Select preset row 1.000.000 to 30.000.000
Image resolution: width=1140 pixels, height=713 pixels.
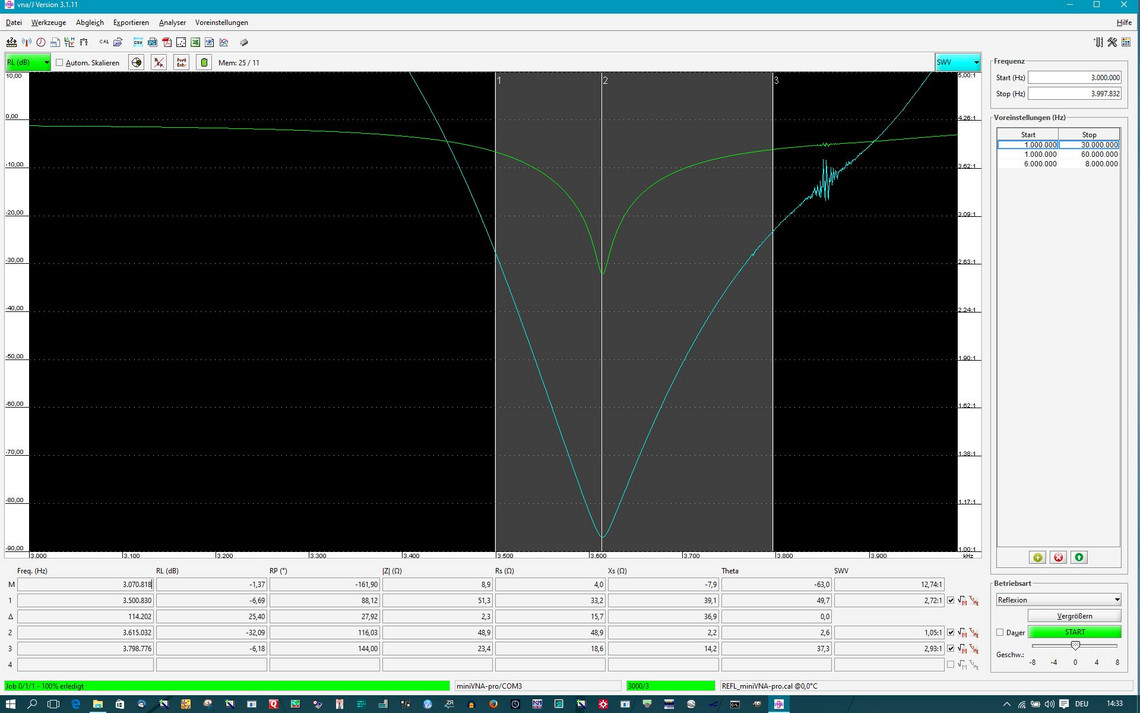tap(1058, 145)
